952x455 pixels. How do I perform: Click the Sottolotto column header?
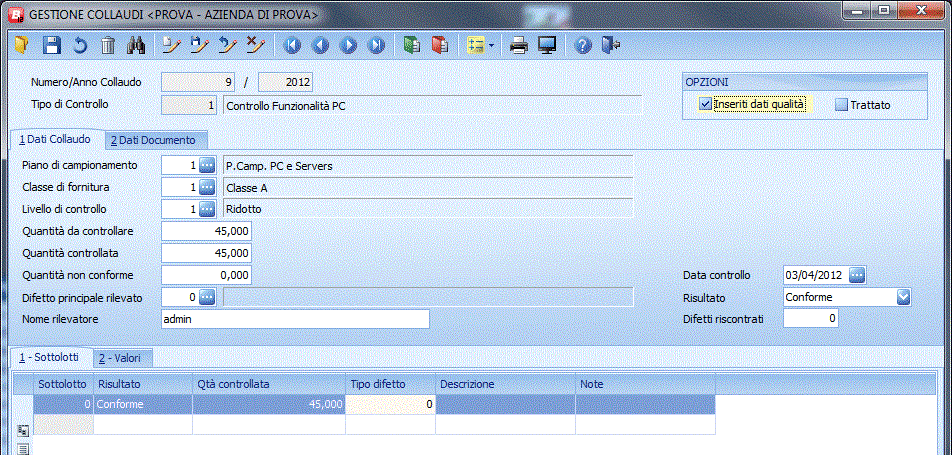(63, 384)
